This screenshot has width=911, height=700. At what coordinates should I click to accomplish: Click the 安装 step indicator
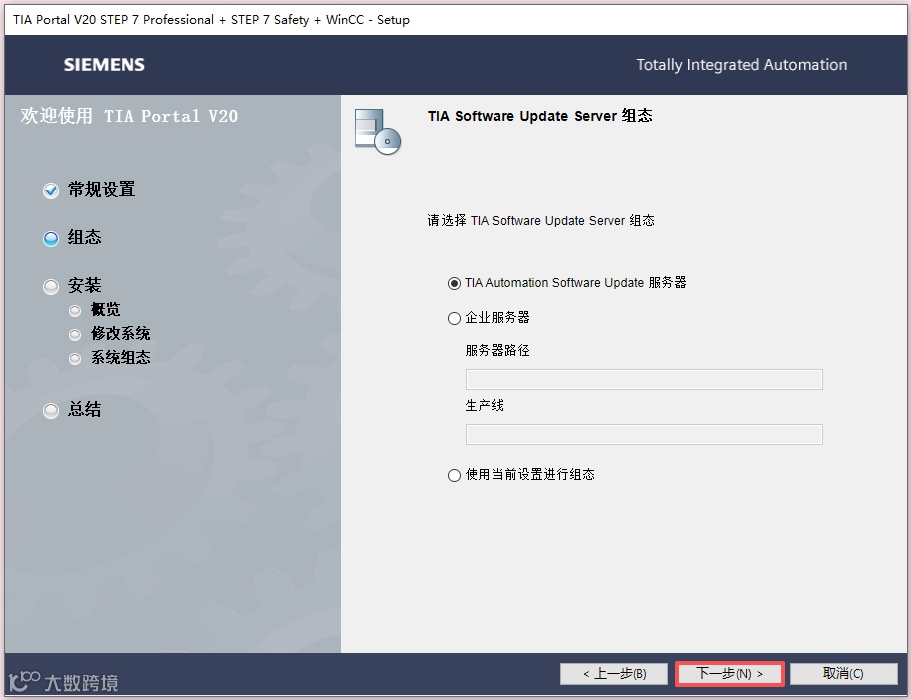point(51,286)
